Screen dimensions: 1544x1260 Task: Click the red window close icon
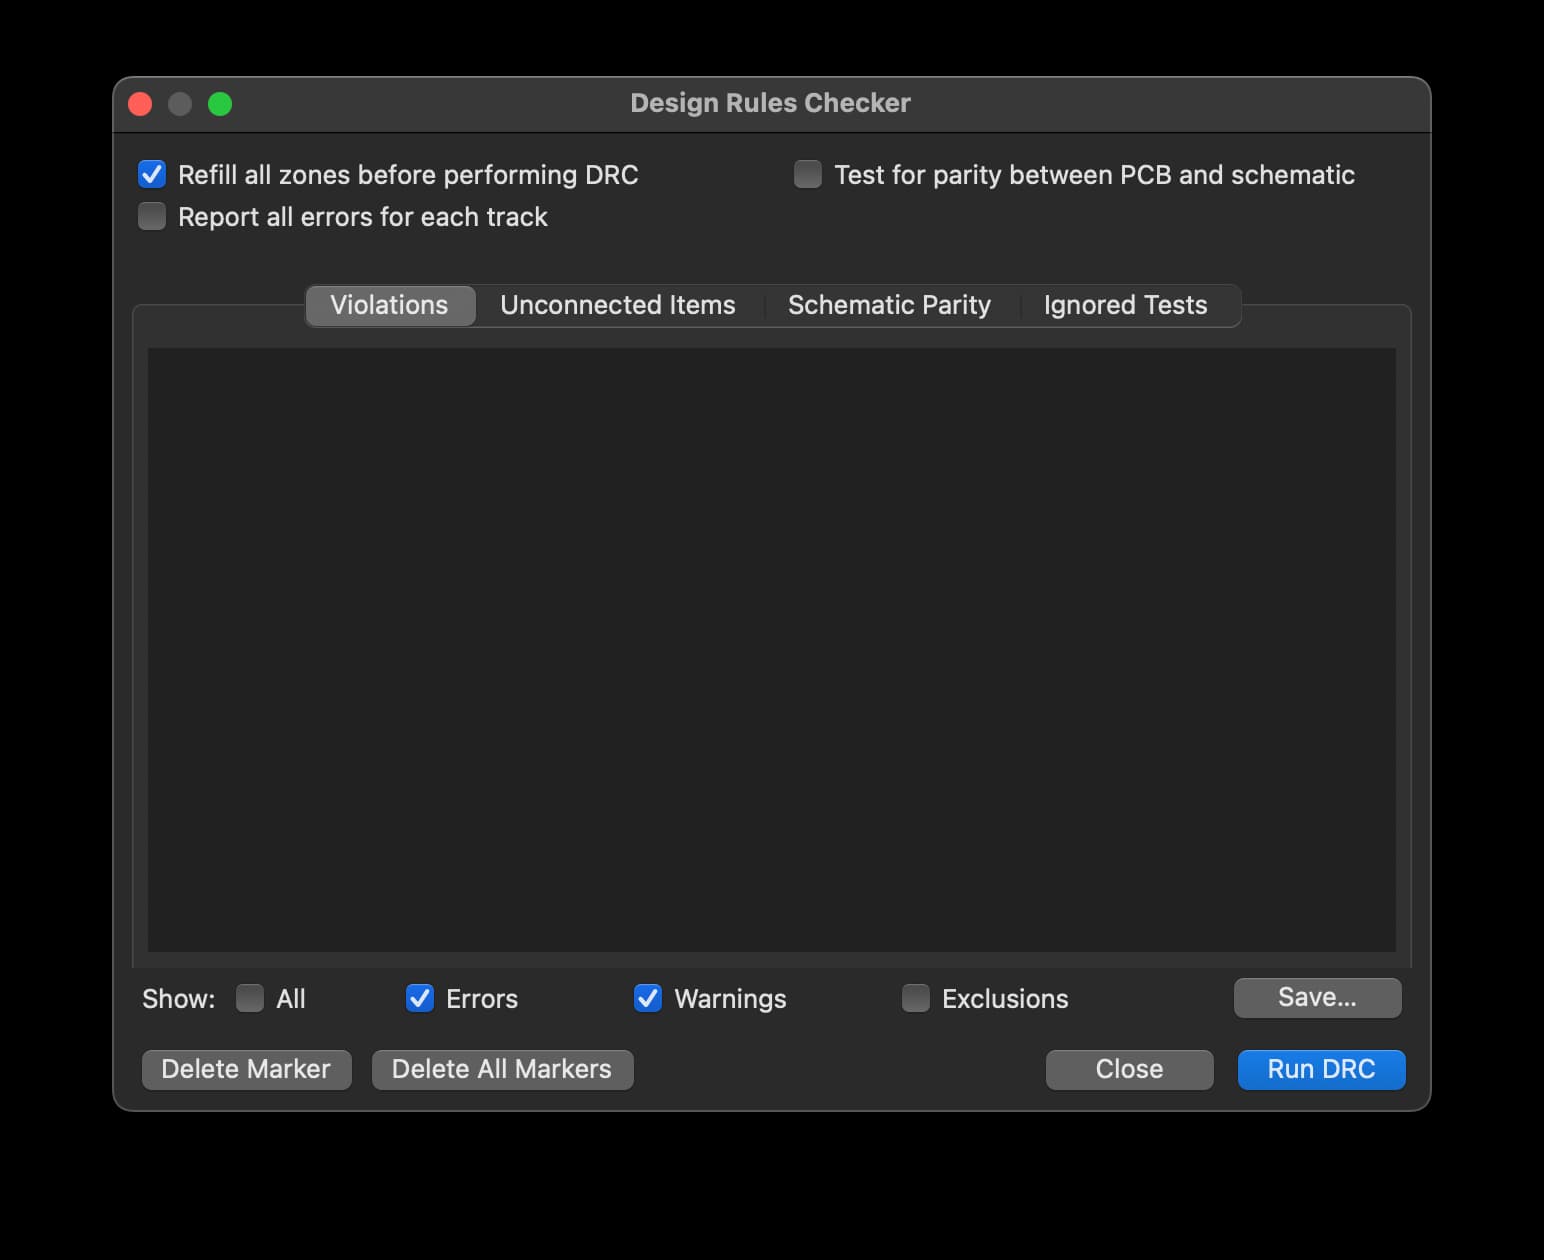pyautogui.click(x=140, y=104)
